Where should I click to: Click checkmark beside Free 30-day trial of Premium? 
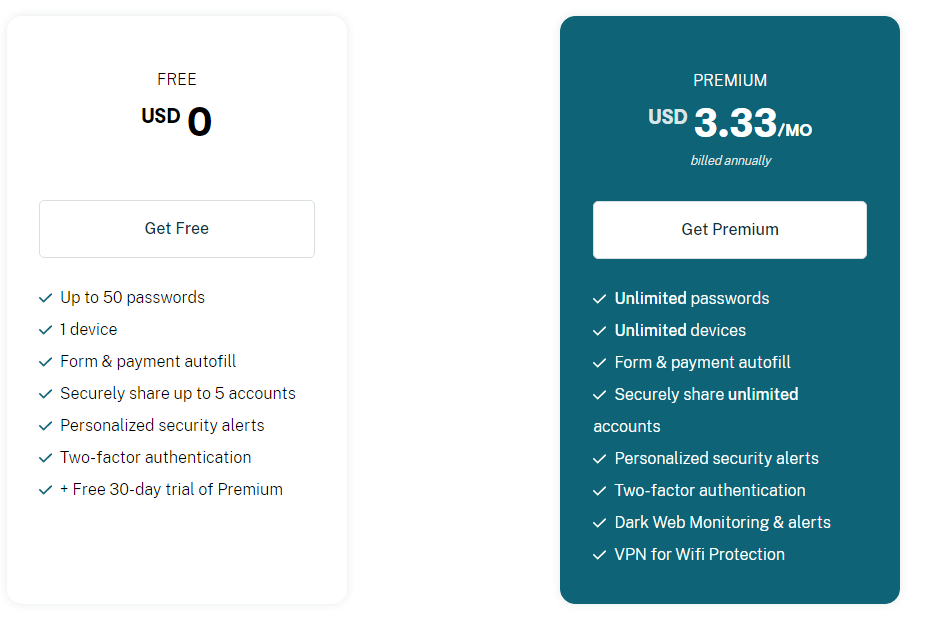click(45, 490)
